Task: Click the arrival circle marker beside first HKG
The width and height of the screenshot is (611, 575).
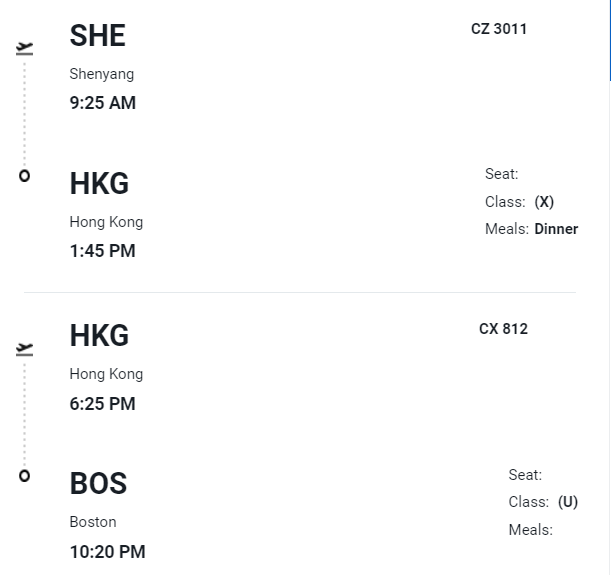Action: (x=24, y=175)
